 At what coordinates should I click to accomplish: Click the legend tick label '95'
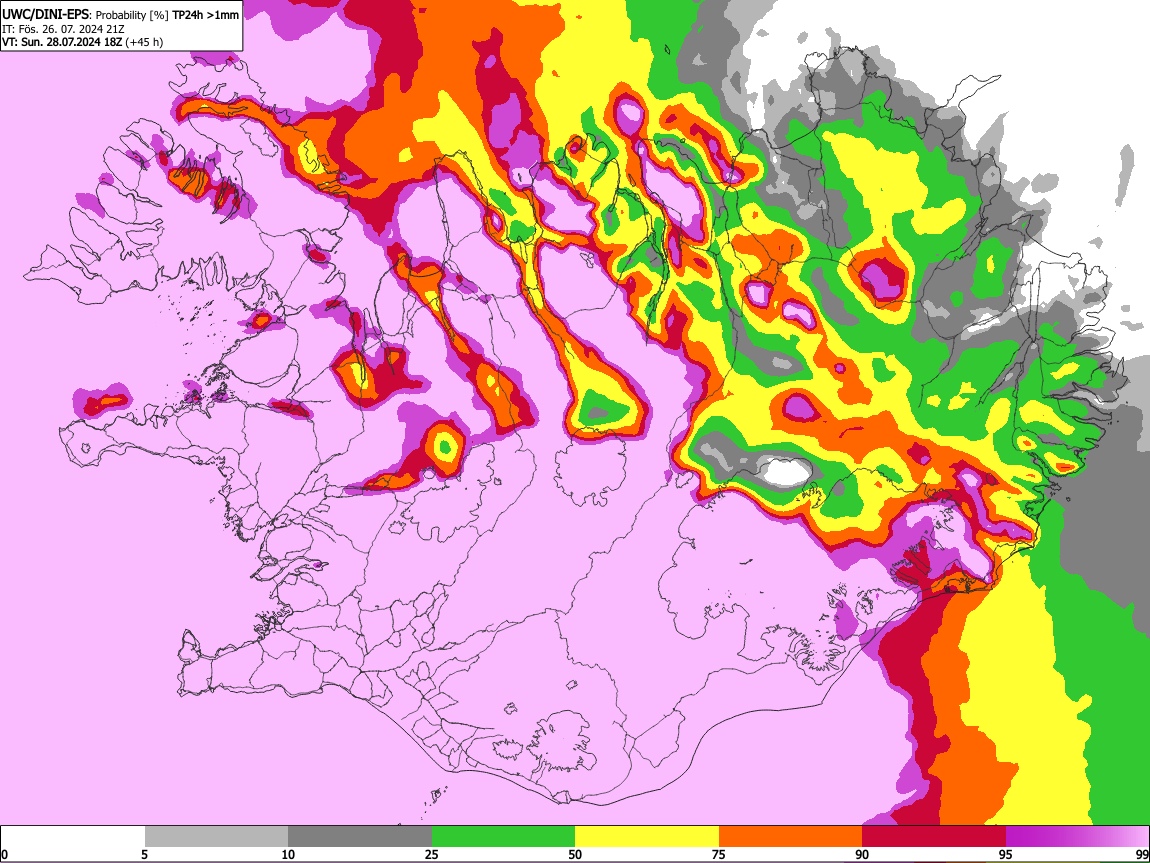tap(1006, 854)
